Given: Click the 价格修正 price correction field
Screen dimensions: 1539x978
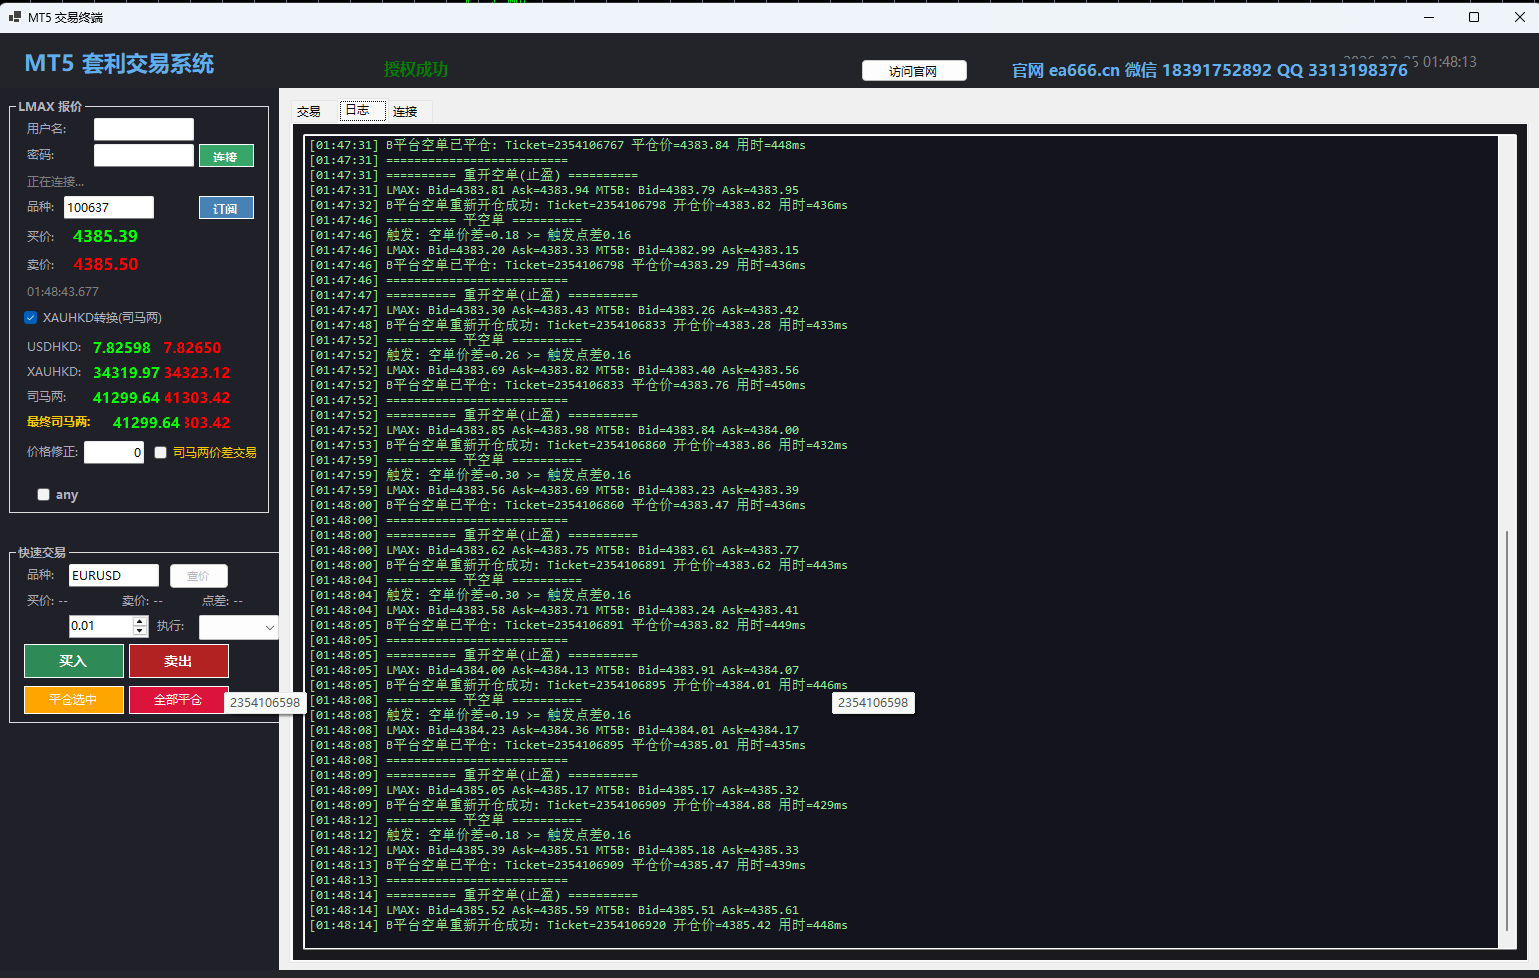Looking at the screenshot, I should point(114,452).
